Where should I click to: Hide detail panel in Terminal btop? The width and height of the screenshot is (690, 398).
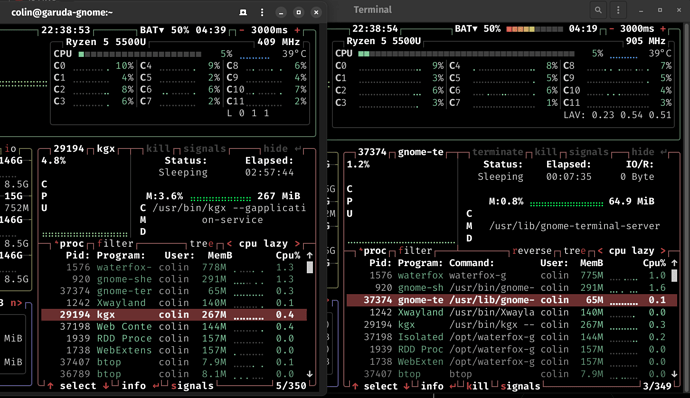point(649,152)
